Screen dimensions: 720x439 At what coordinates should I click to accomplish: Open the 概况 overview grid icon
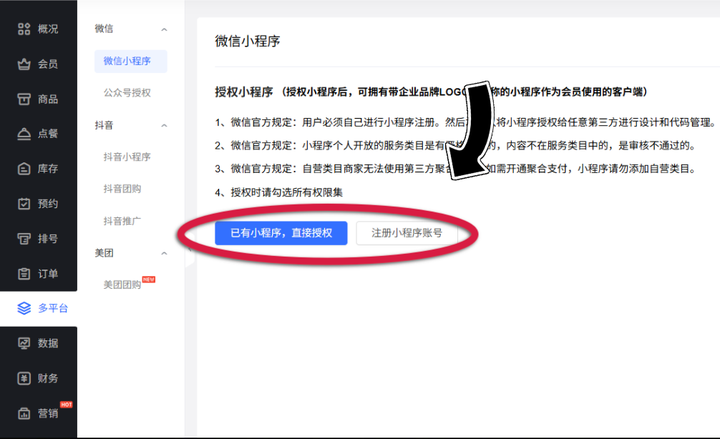point(24,29)
